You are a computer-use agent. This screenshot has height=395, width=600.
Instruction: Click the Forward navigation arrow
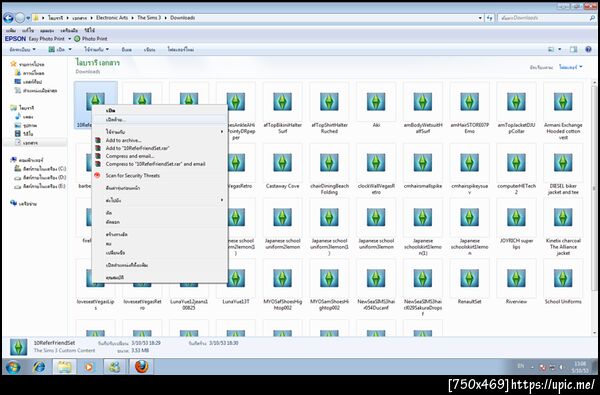pyautogui.click(x=20, y=18)
